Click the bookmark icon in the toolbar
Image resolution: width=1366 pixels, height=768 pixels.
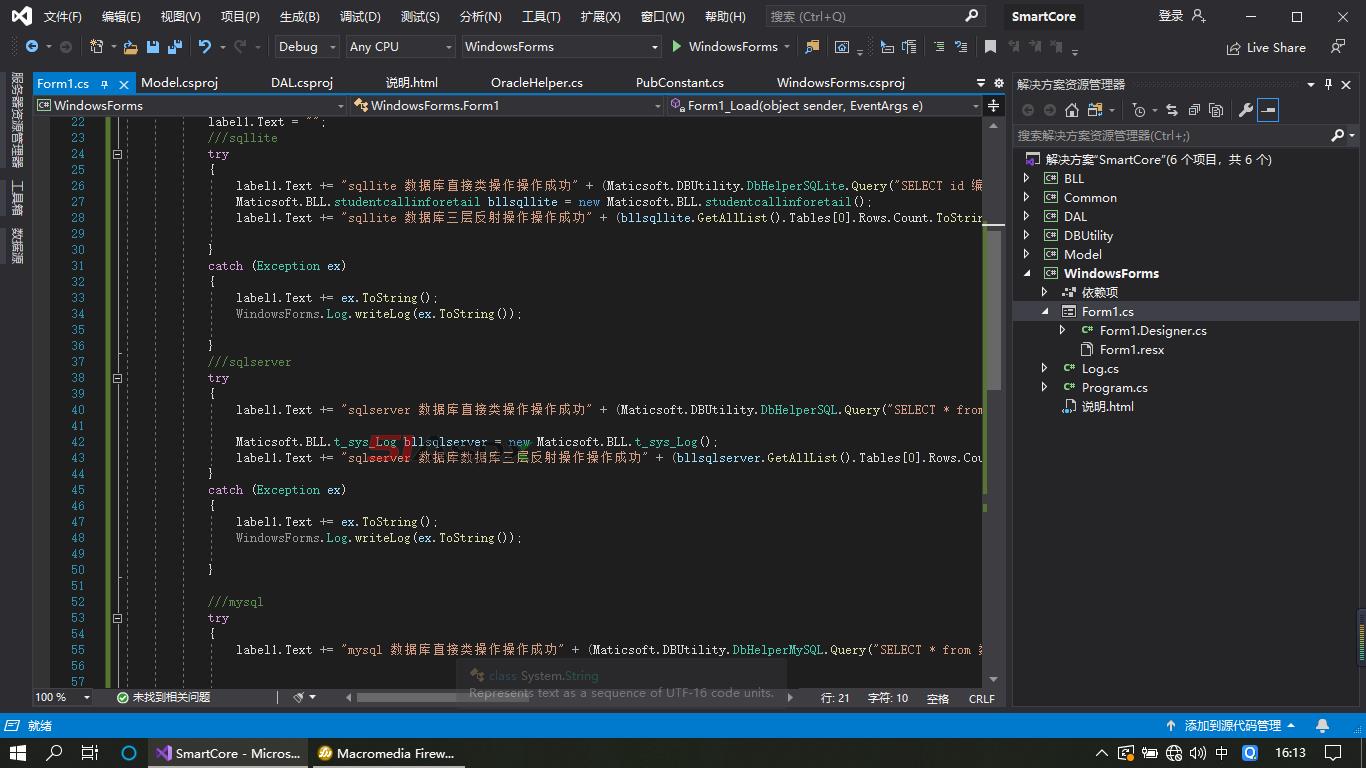click(x=990, y=47)
